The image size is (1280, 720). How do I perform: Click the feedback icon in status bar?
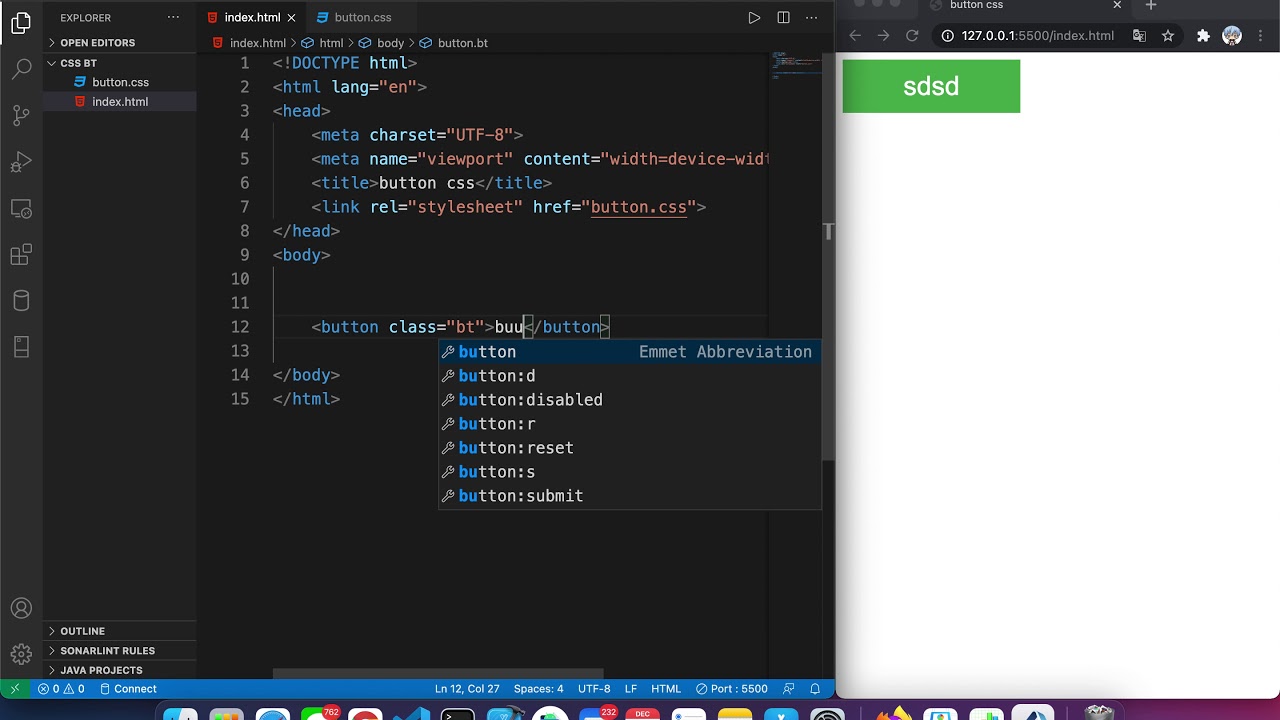pos(789,689)
